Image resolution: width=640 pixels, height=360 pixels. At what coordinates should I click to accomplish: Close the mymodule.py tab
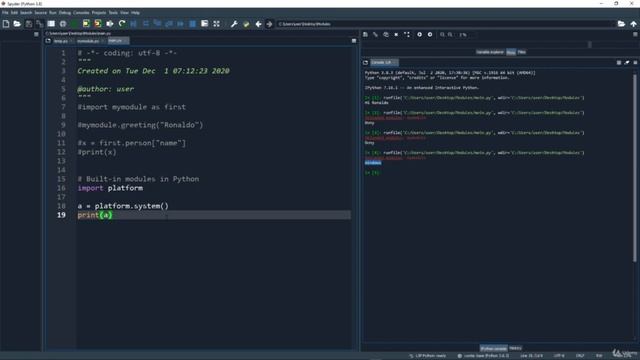tap(103, 41)
